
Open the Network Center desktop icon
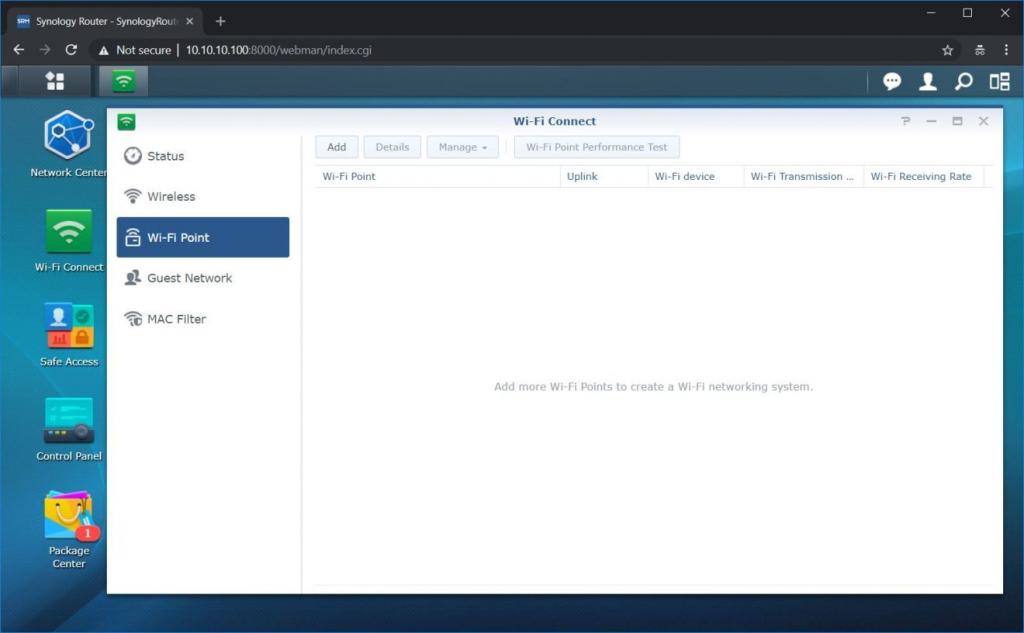[68, 144]
